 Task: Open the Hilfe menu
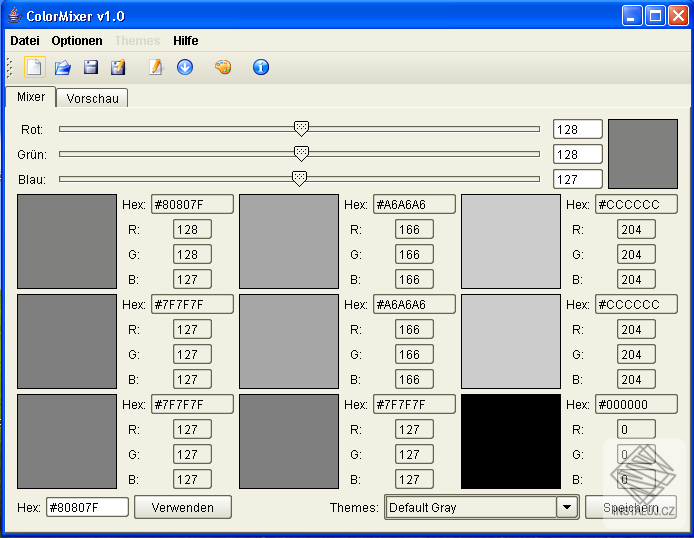185,41
